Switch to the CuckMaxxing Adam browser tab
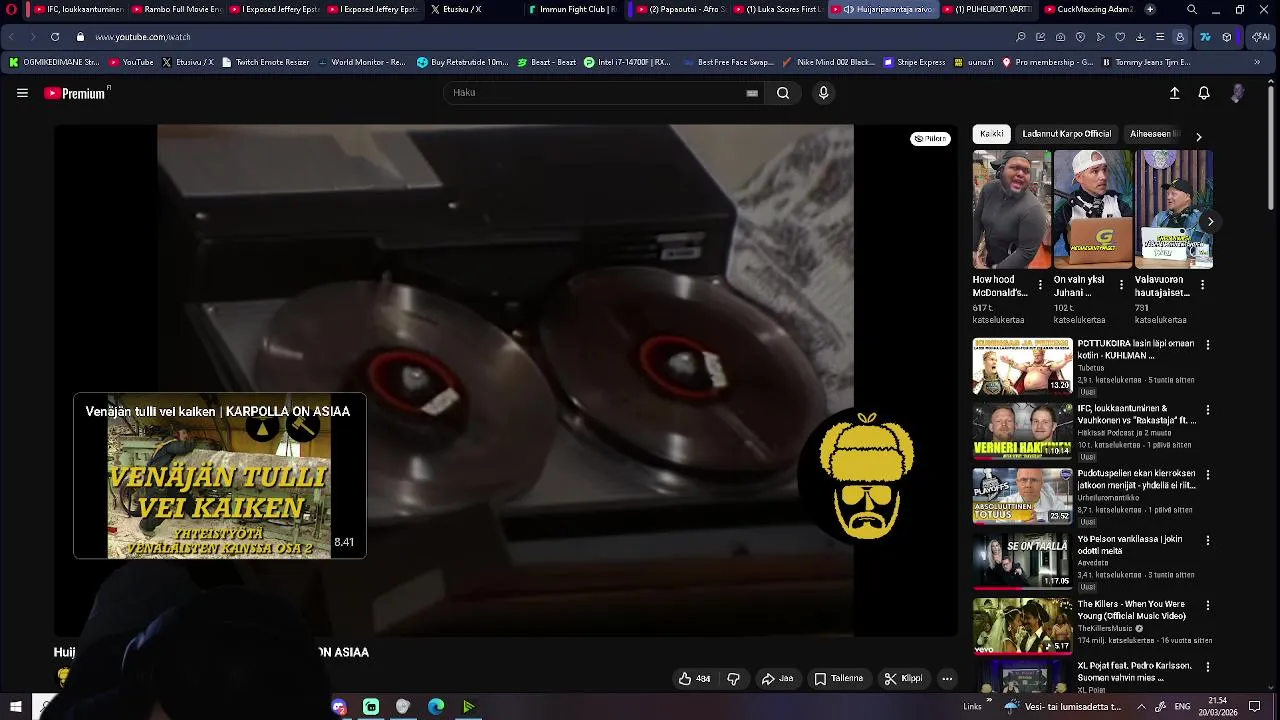 point(1088,9)
